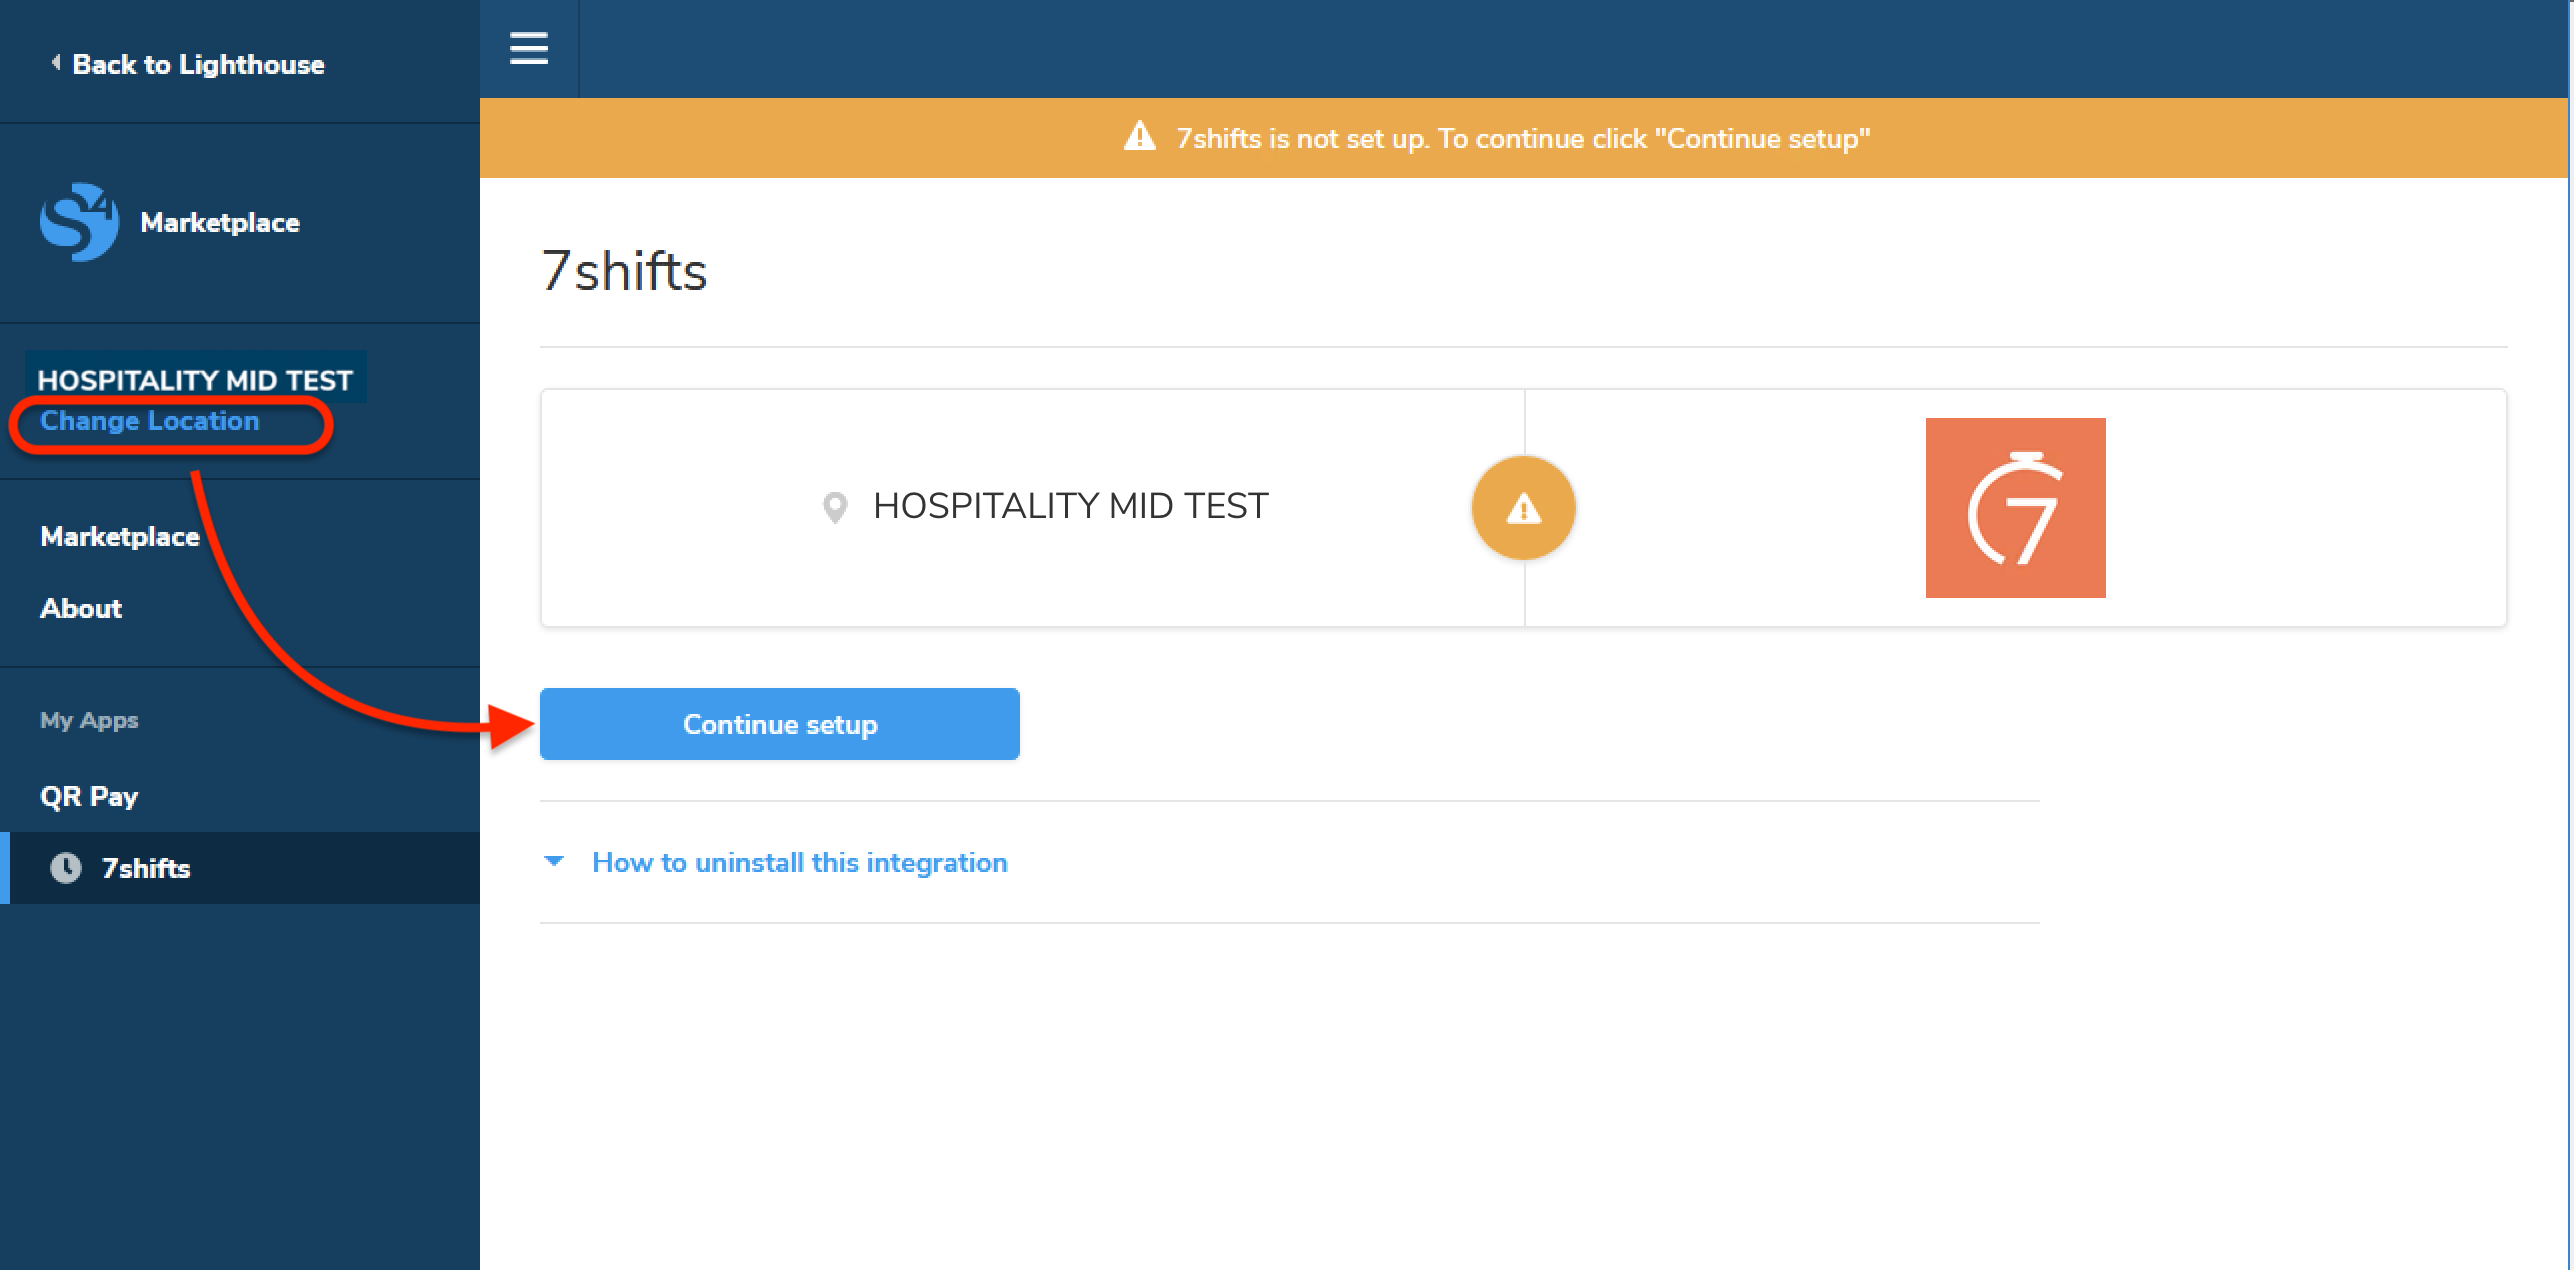This screenshot has height=1270, width=2574.
Task: Click the HOSPITALITY MID TEST sidebar heading
Action: [x=195, y=380]
